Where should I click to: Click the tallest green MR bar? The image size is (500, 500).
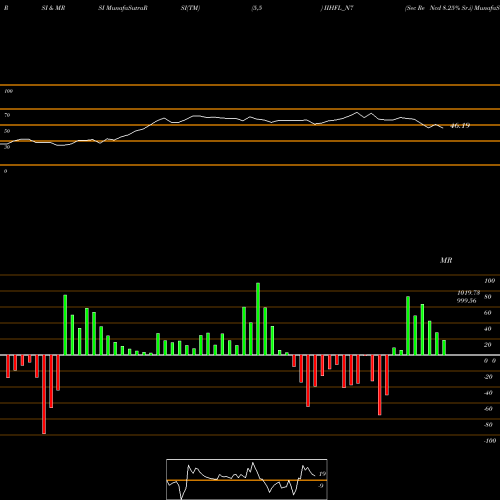(x=258, y=319)
